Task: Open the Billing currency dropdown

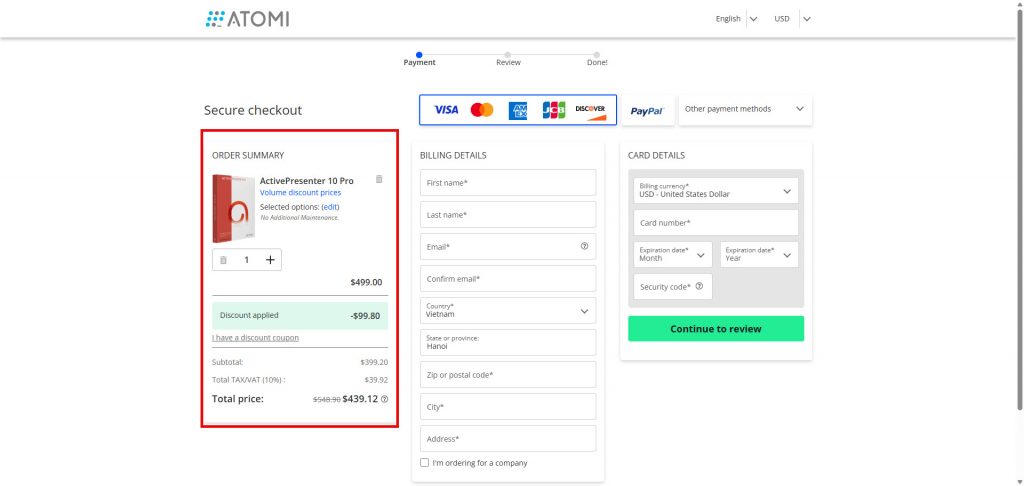Action: [715, 190]
